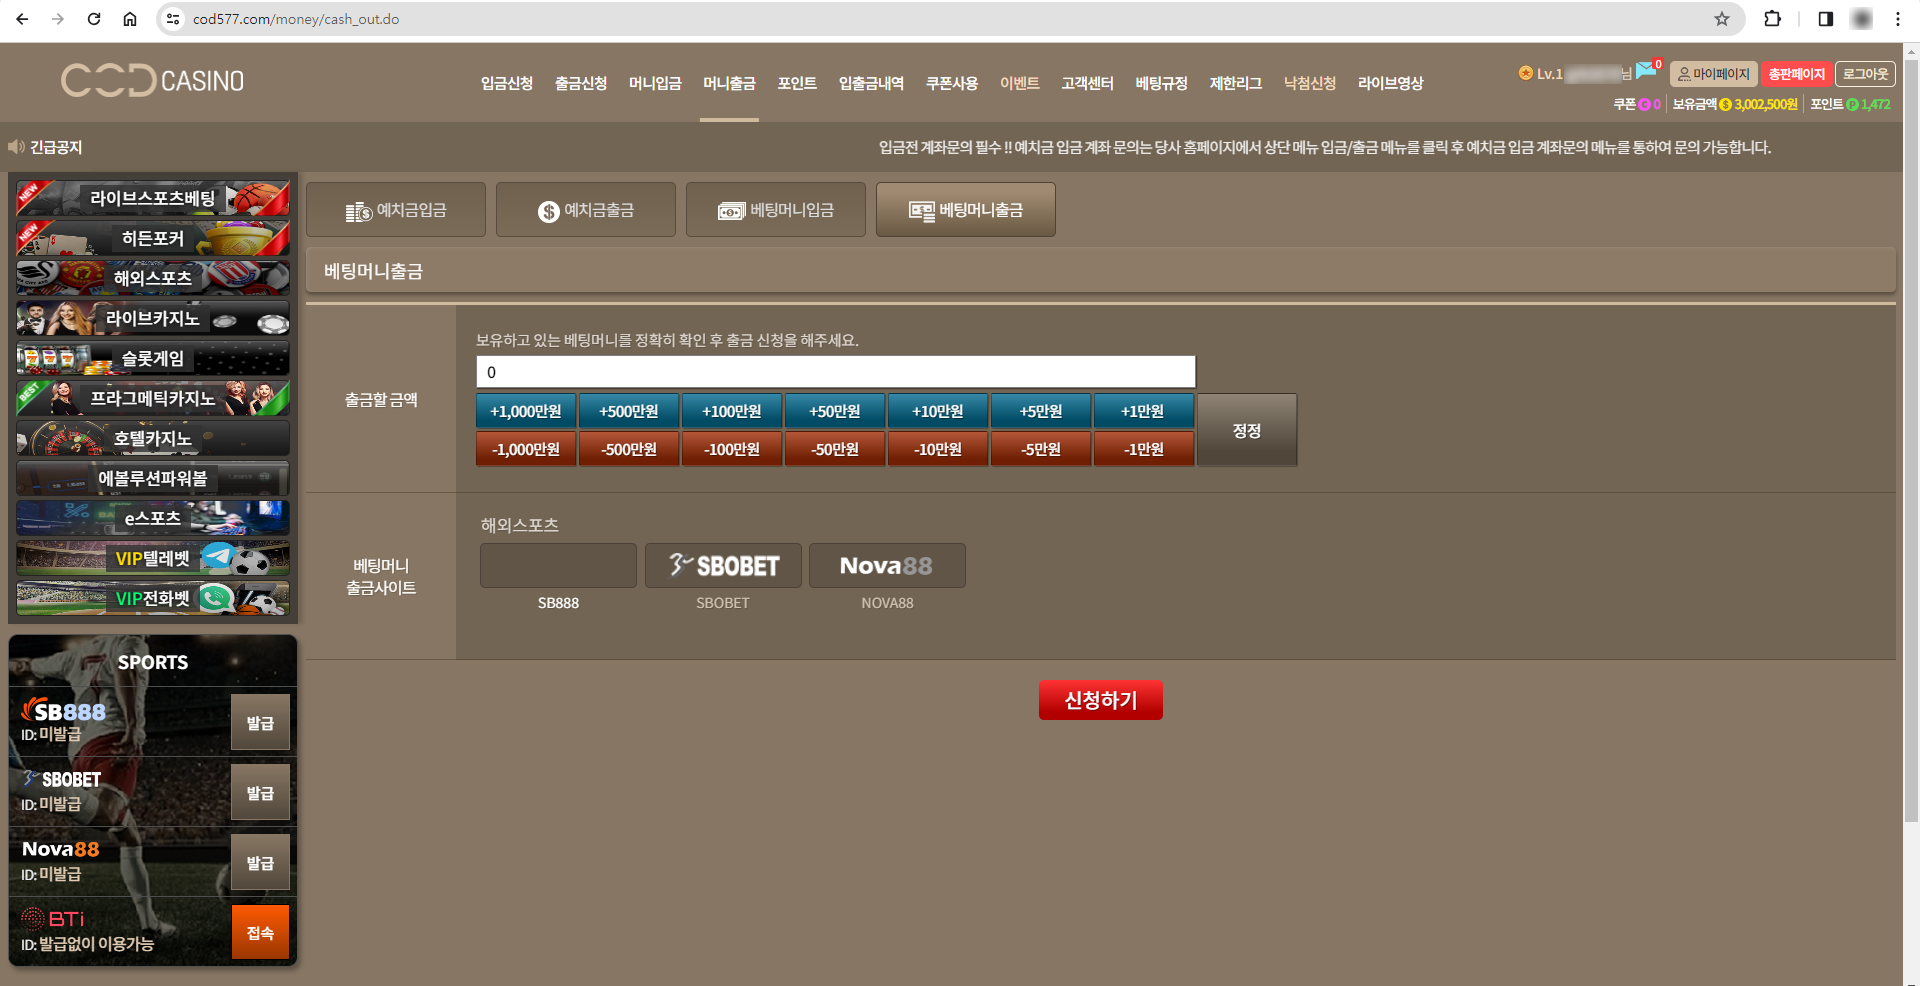
Task: Choose SBOBET as withdrawal site
Action: pyautogui.click(x=723, y=566)
